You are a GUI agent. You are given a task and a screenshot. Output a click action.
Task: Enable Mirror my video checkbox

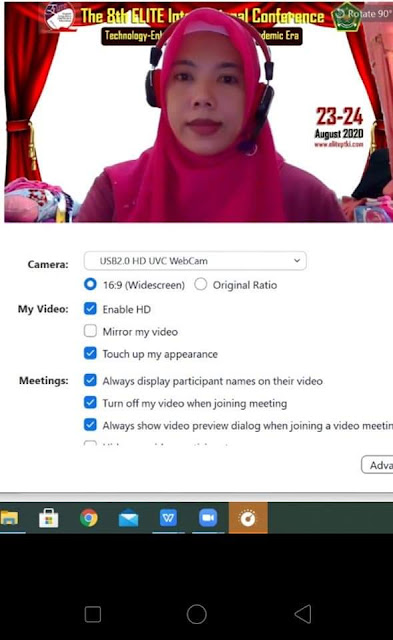[90, 331]
